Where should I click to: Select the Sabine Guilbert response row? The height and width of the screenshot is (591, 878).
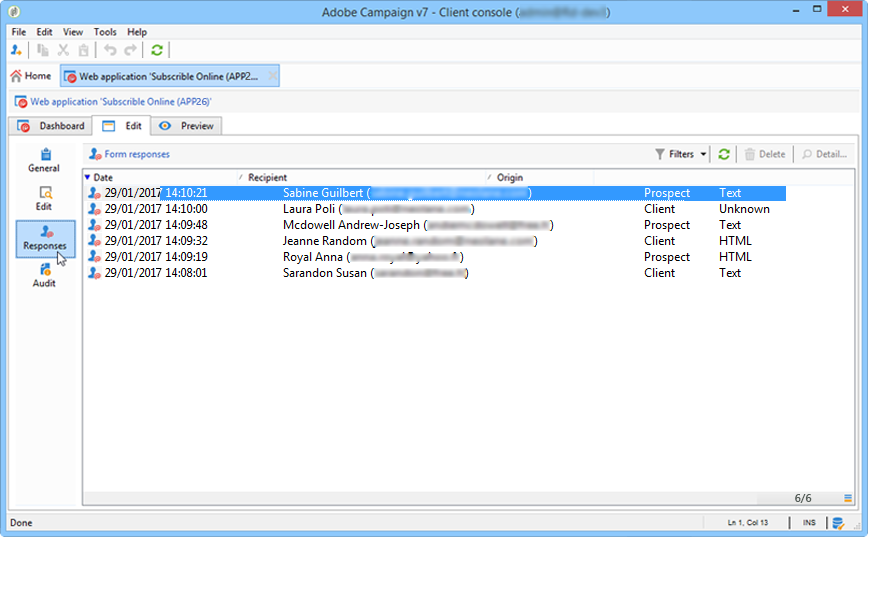pyautogui.click(x=436, y=193)
